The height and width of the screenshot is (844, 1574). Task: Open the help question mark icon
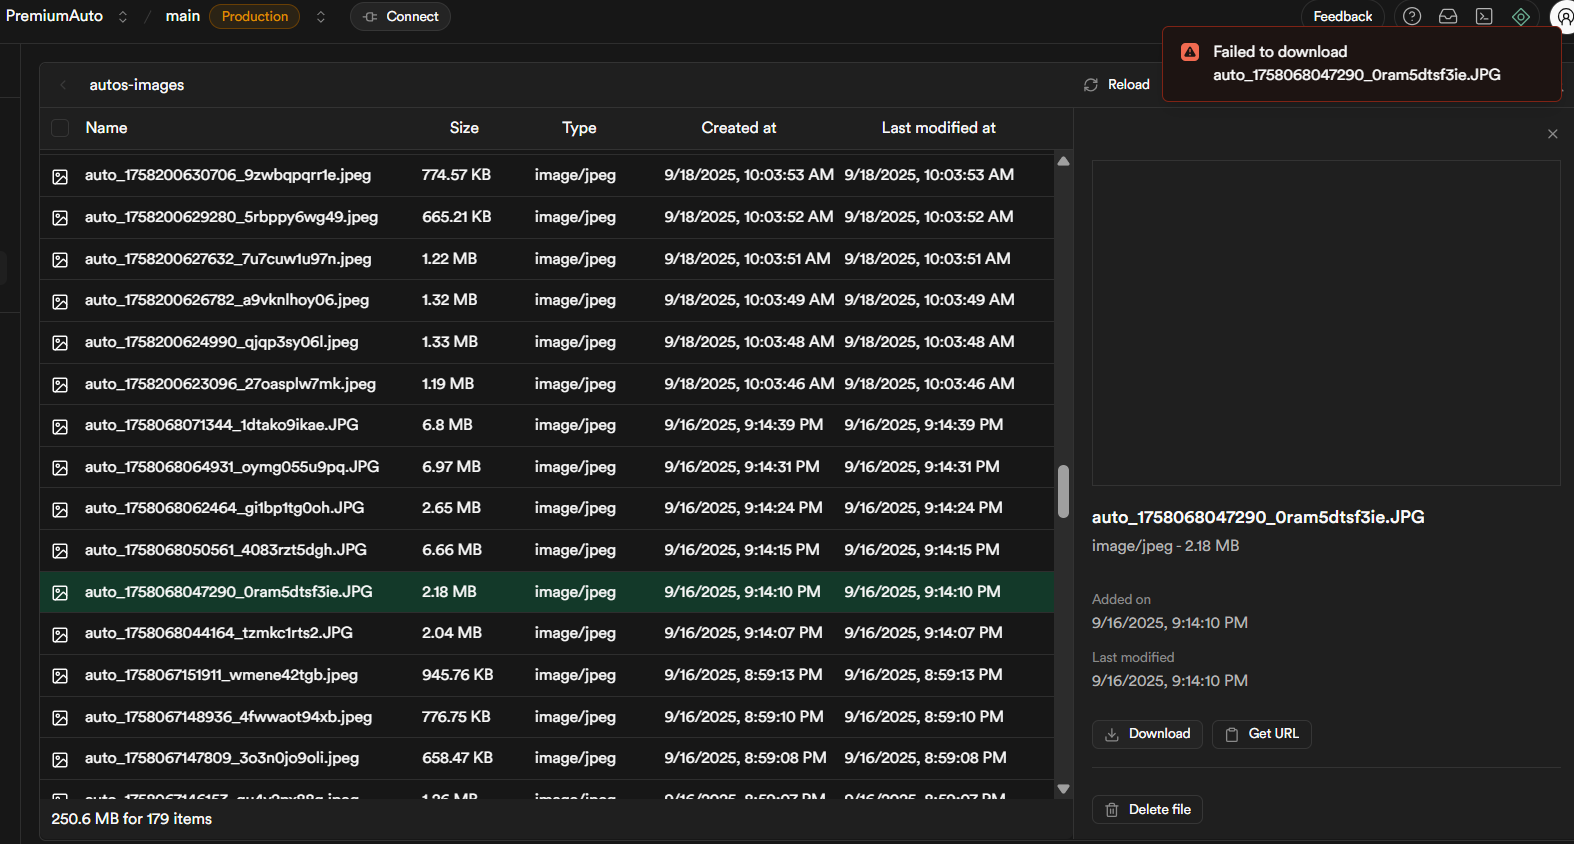point(1411,16)
